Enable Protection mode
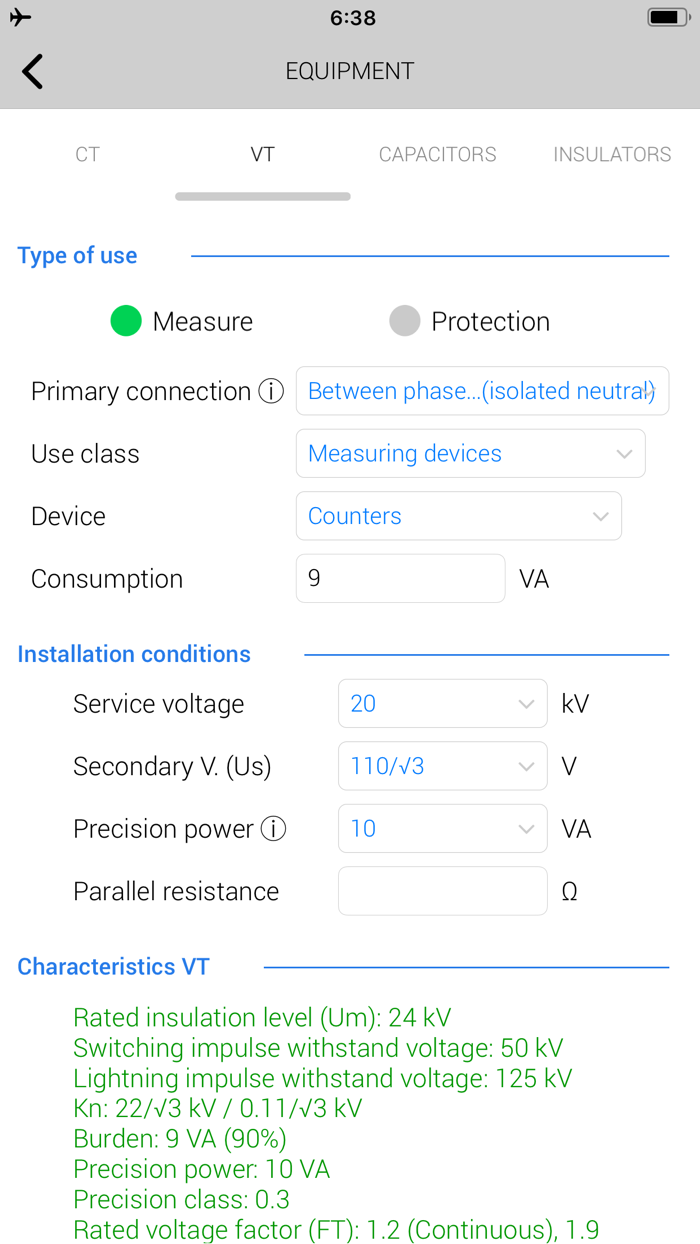This screenshot has width=700, height=1244. (x=404, y=321)
